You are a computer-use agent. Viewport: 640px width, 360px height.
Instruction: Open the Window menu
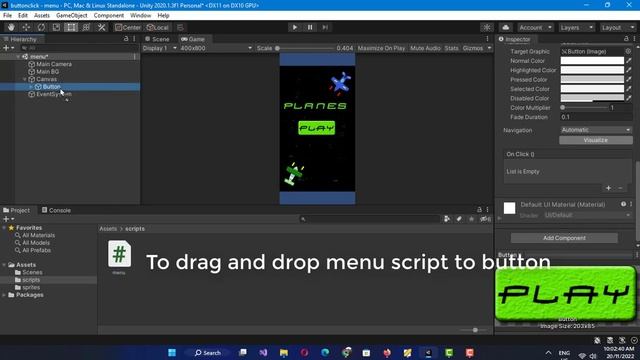(x=140, y=16)
